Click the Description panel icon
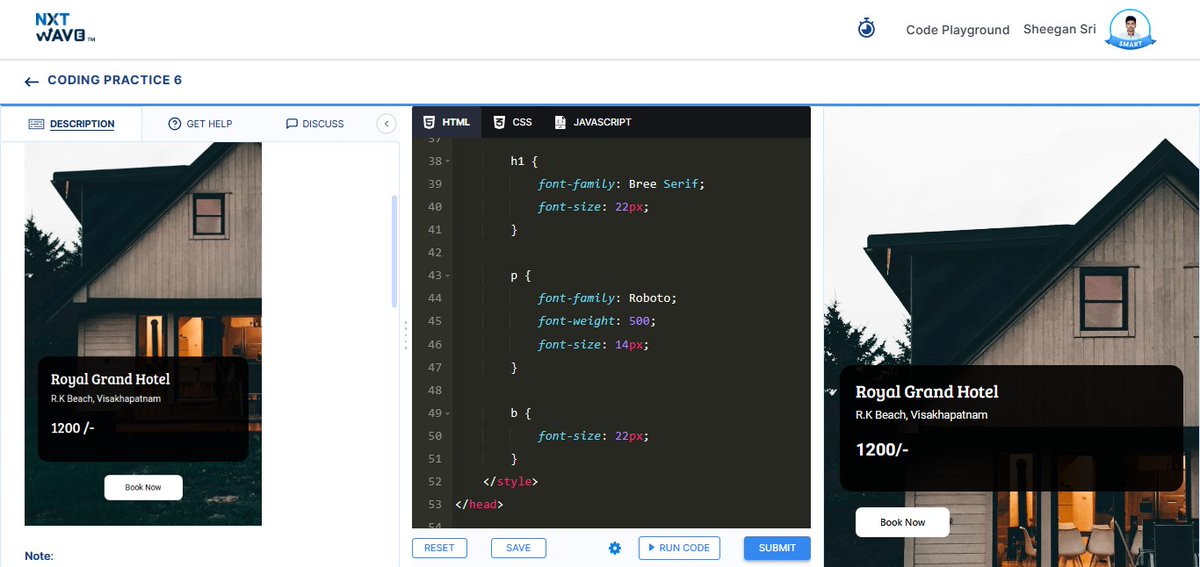1200x567 pixels. [x=36, y=124]
